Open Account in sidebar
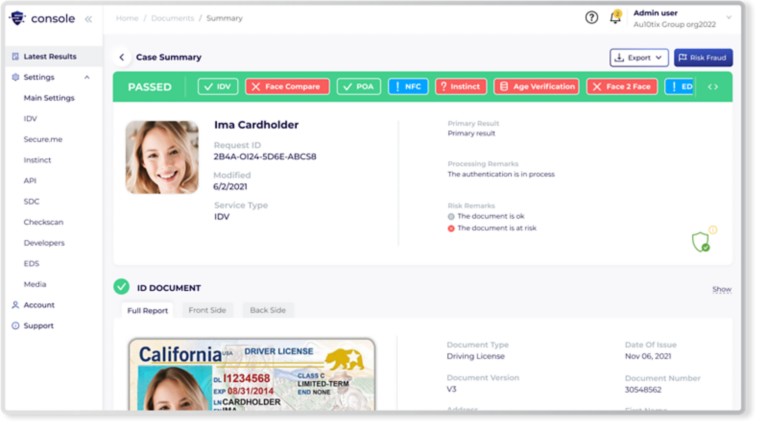 click(x=39, y=305)
